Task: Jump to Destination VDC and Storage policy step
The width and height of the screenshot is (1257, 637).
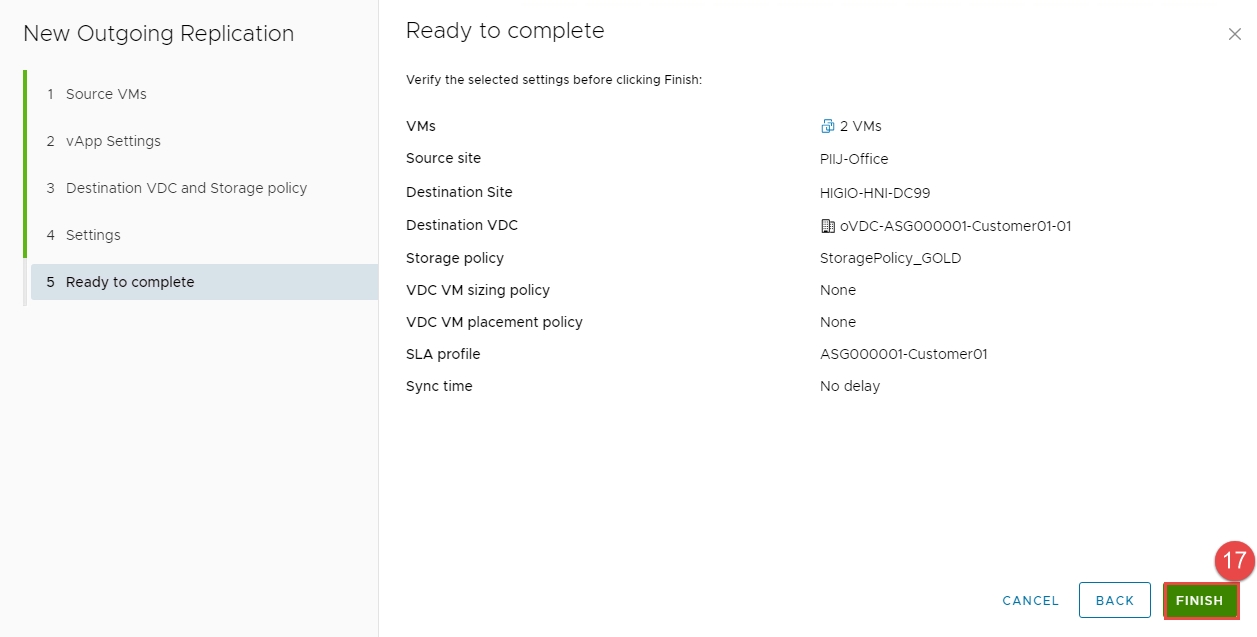Action: coord(186,188)
